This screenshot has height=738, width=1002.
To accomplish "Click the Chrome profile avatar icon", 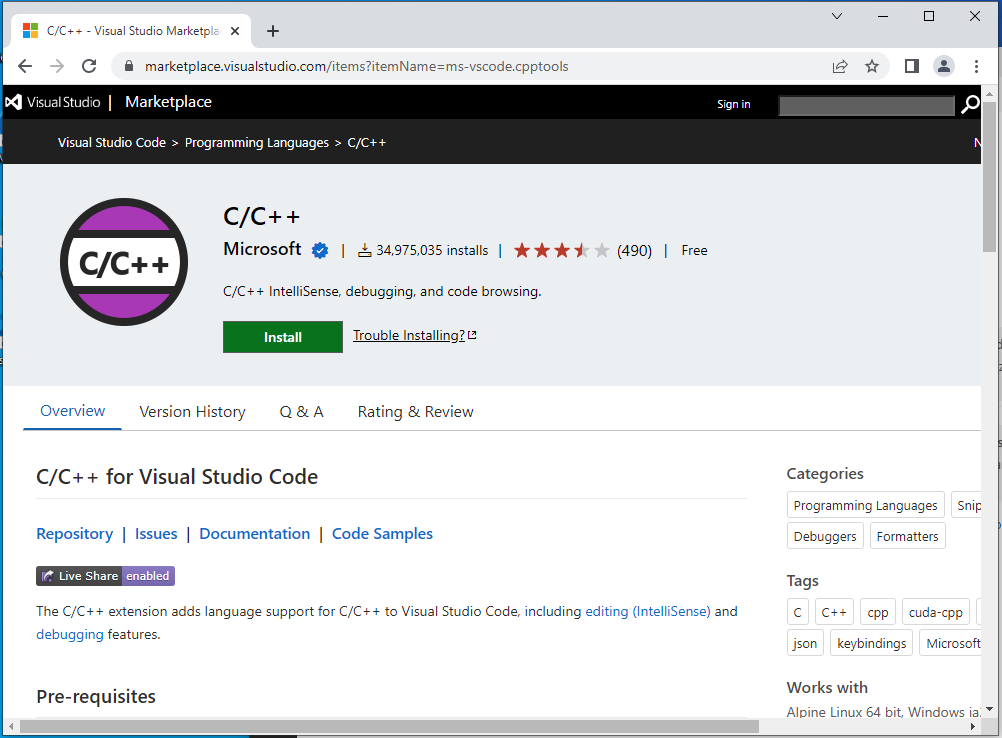I will click(943, 66).
